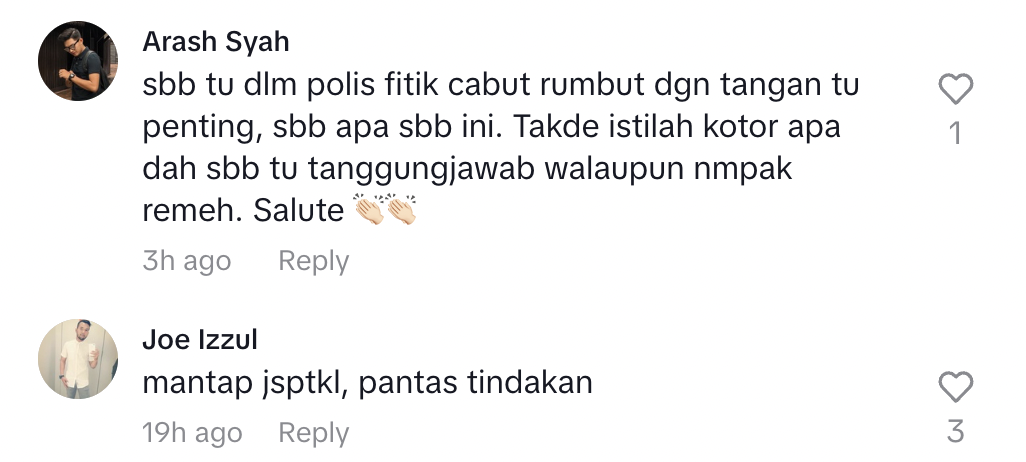1026x462 pixels.
Task: Open Arash Syah's profile picture
Action: click(x=78, y=61)
